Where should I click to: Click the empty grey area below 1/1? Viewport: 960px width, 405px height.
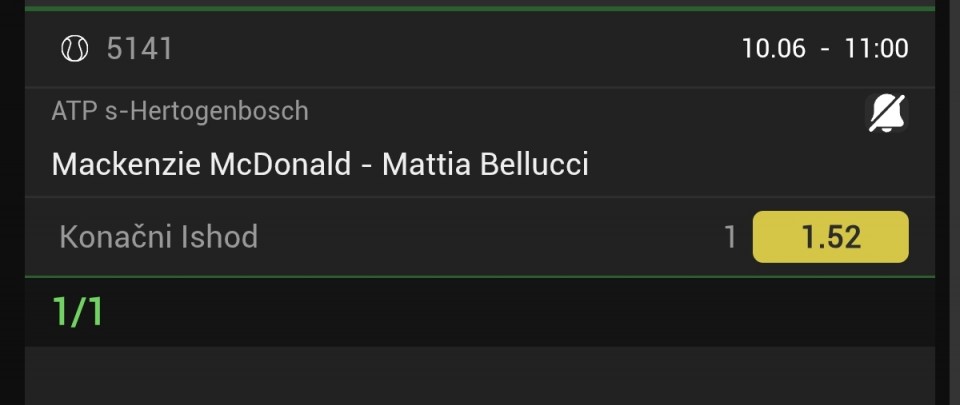tap(480, 376)
